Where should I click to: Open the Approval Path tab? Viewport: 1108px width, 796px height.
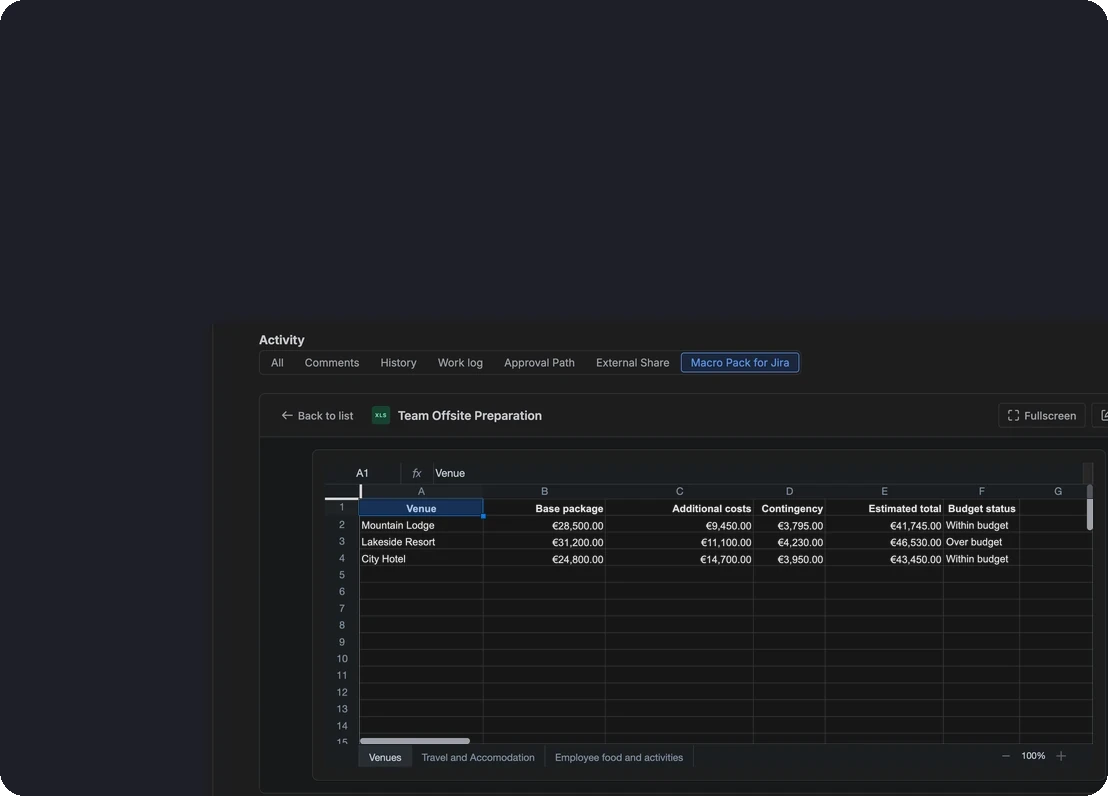point(539,363)
